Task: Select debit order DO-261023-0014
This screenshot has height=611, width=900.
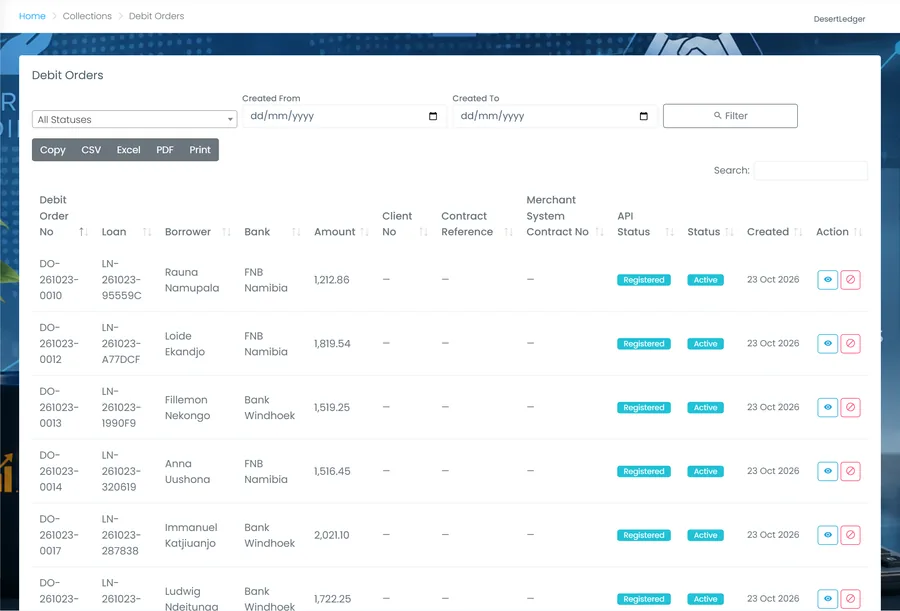Action: click(x=59, y=471)
